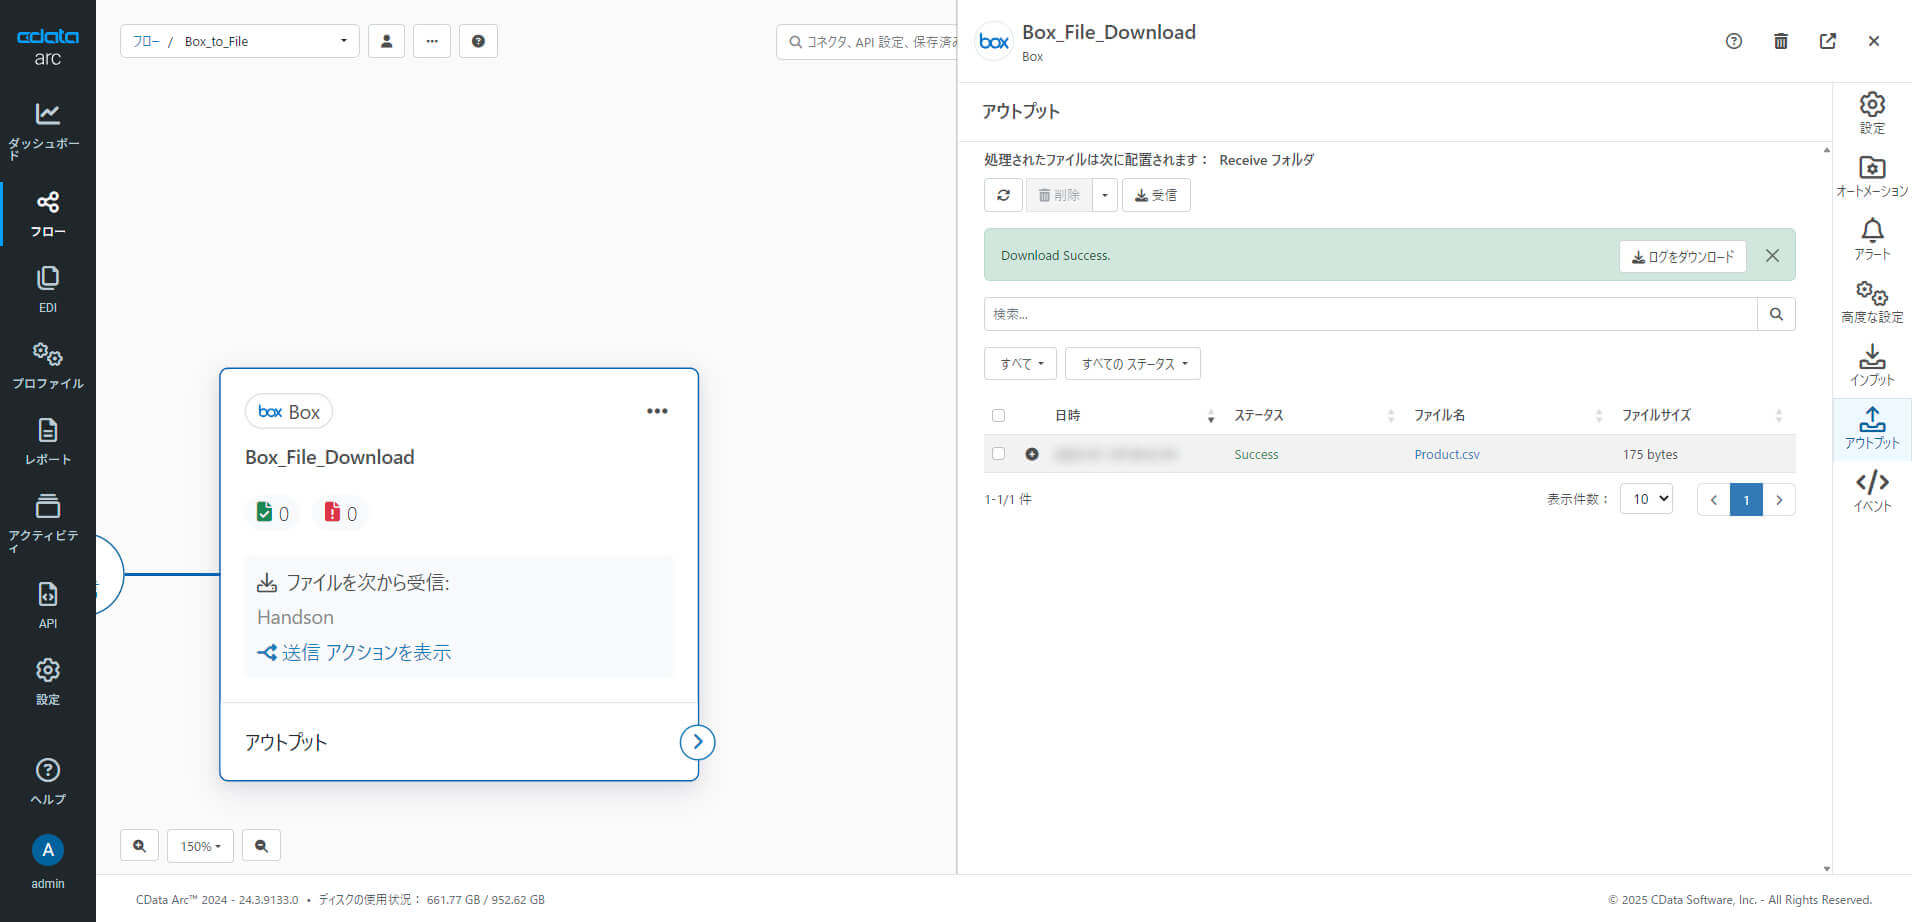Open the rows-per-page dropdown

tap(1646, 499)
